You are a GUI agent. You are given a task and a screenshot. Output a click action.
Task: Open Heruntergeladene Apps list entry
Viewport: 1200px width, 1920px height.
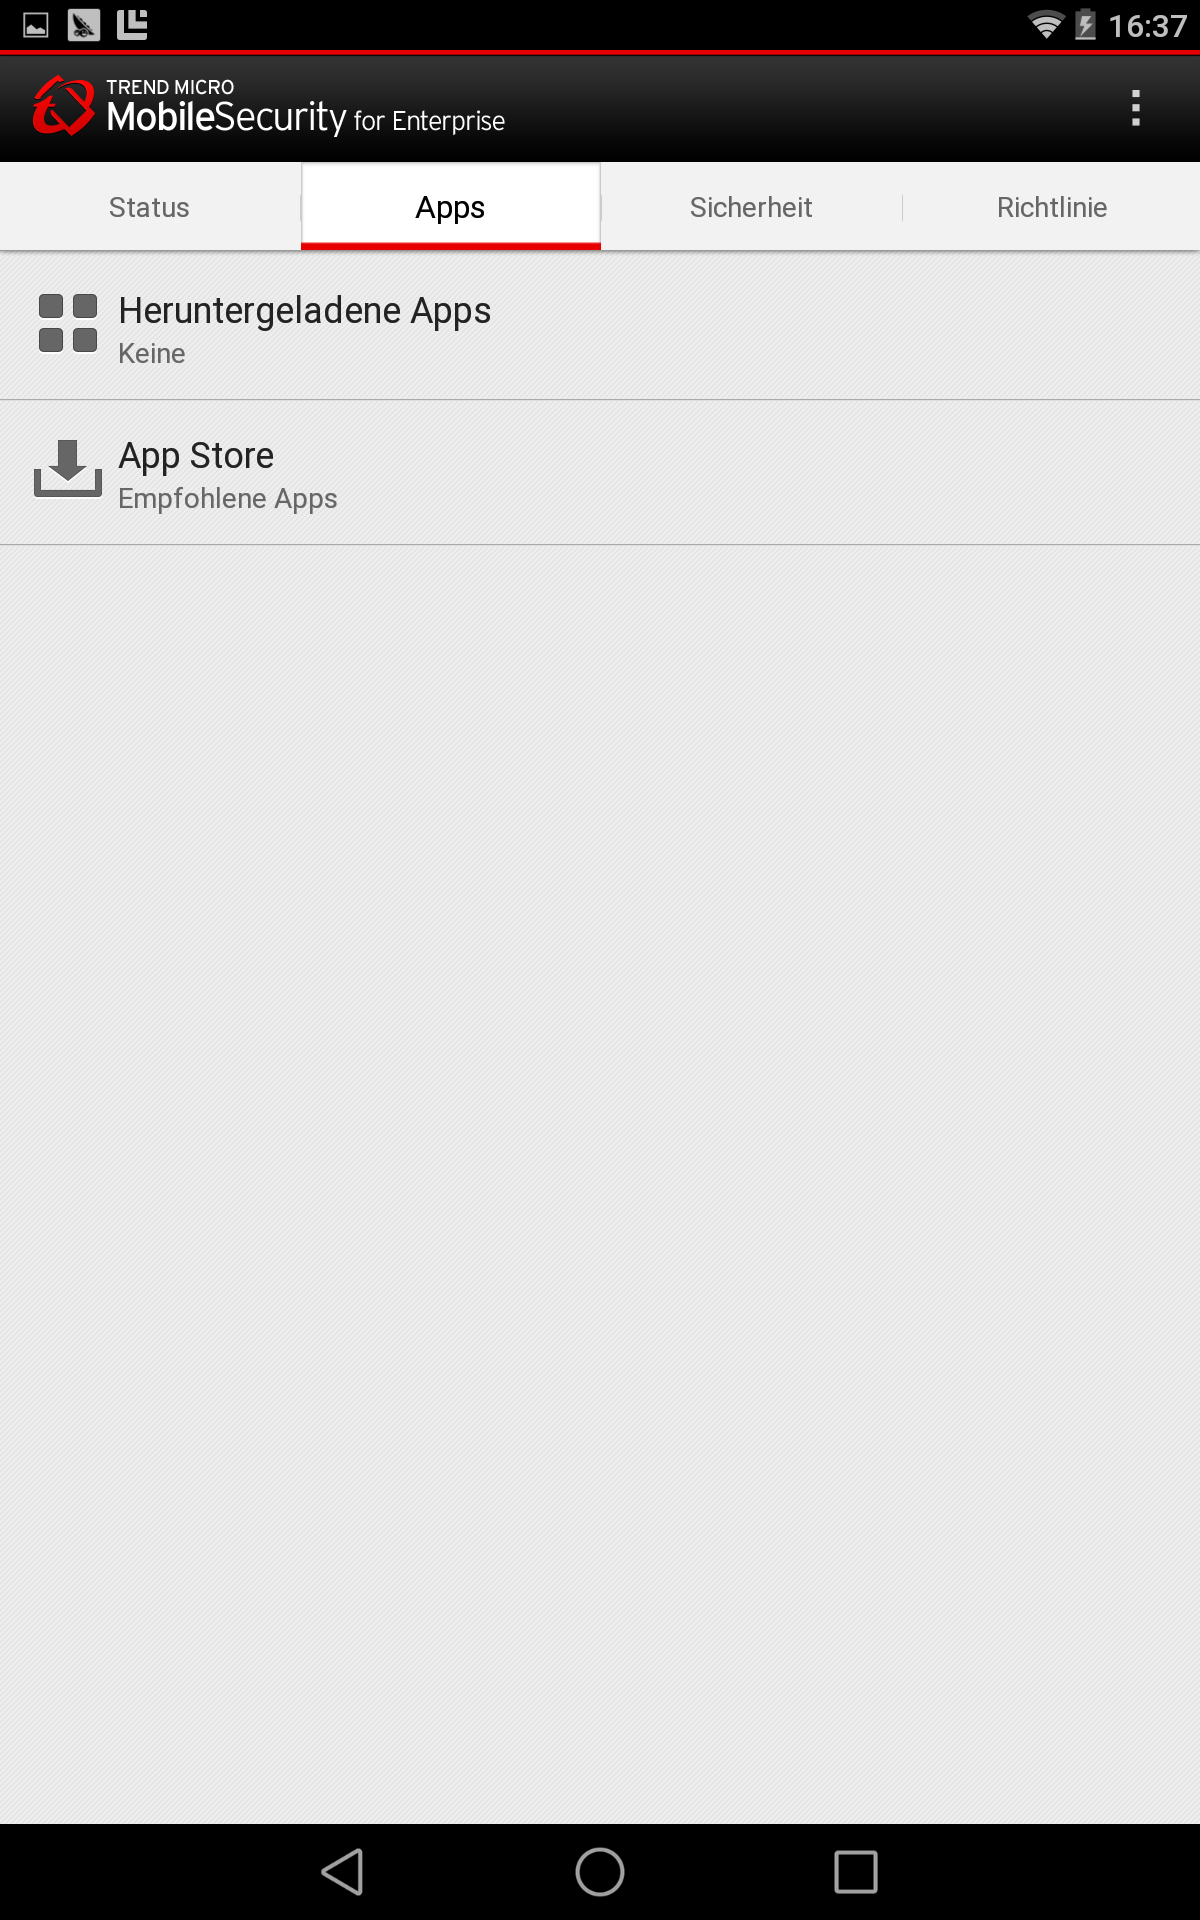tap(600, 327)
